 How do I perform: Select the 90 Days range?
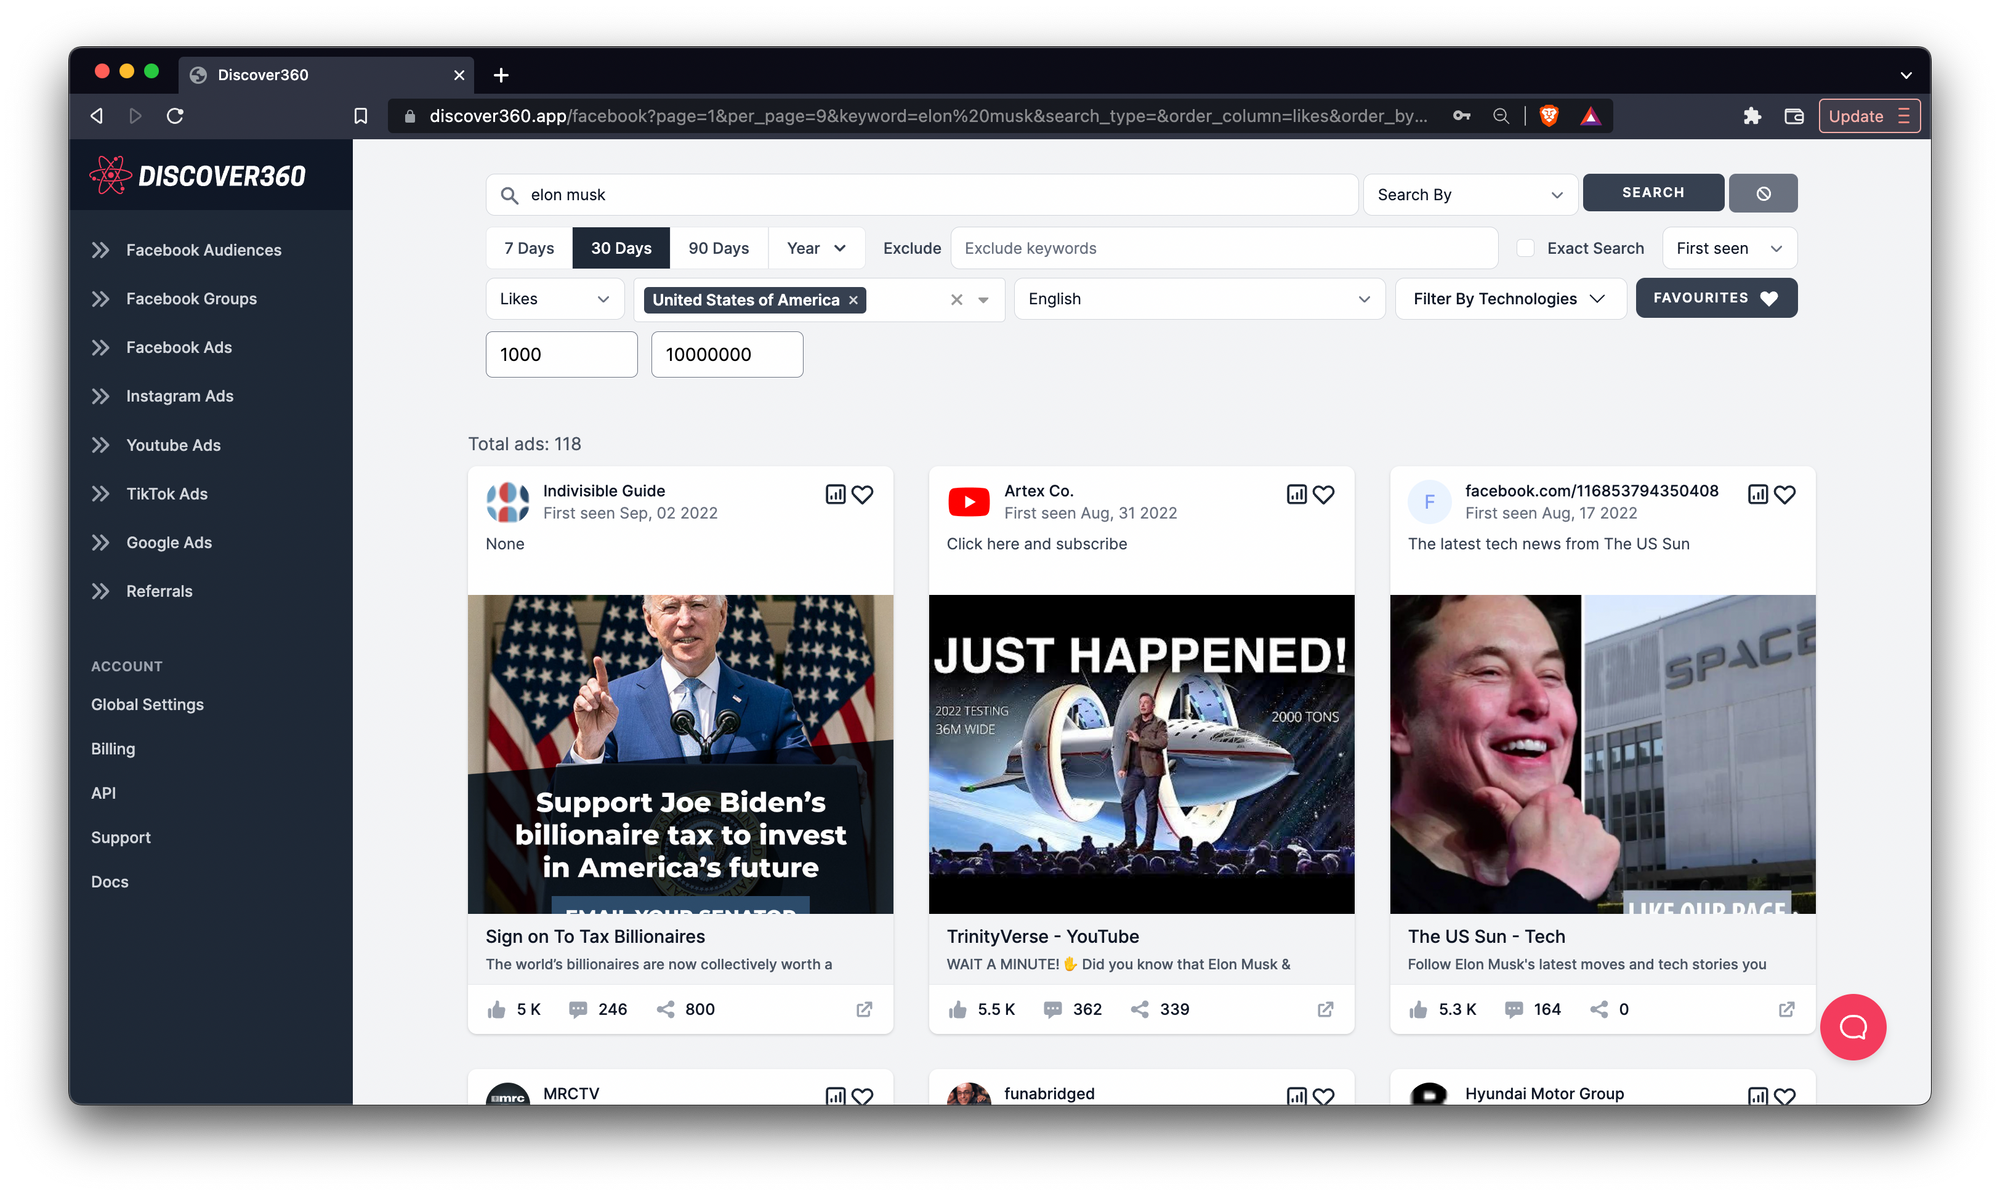(718, 248)
